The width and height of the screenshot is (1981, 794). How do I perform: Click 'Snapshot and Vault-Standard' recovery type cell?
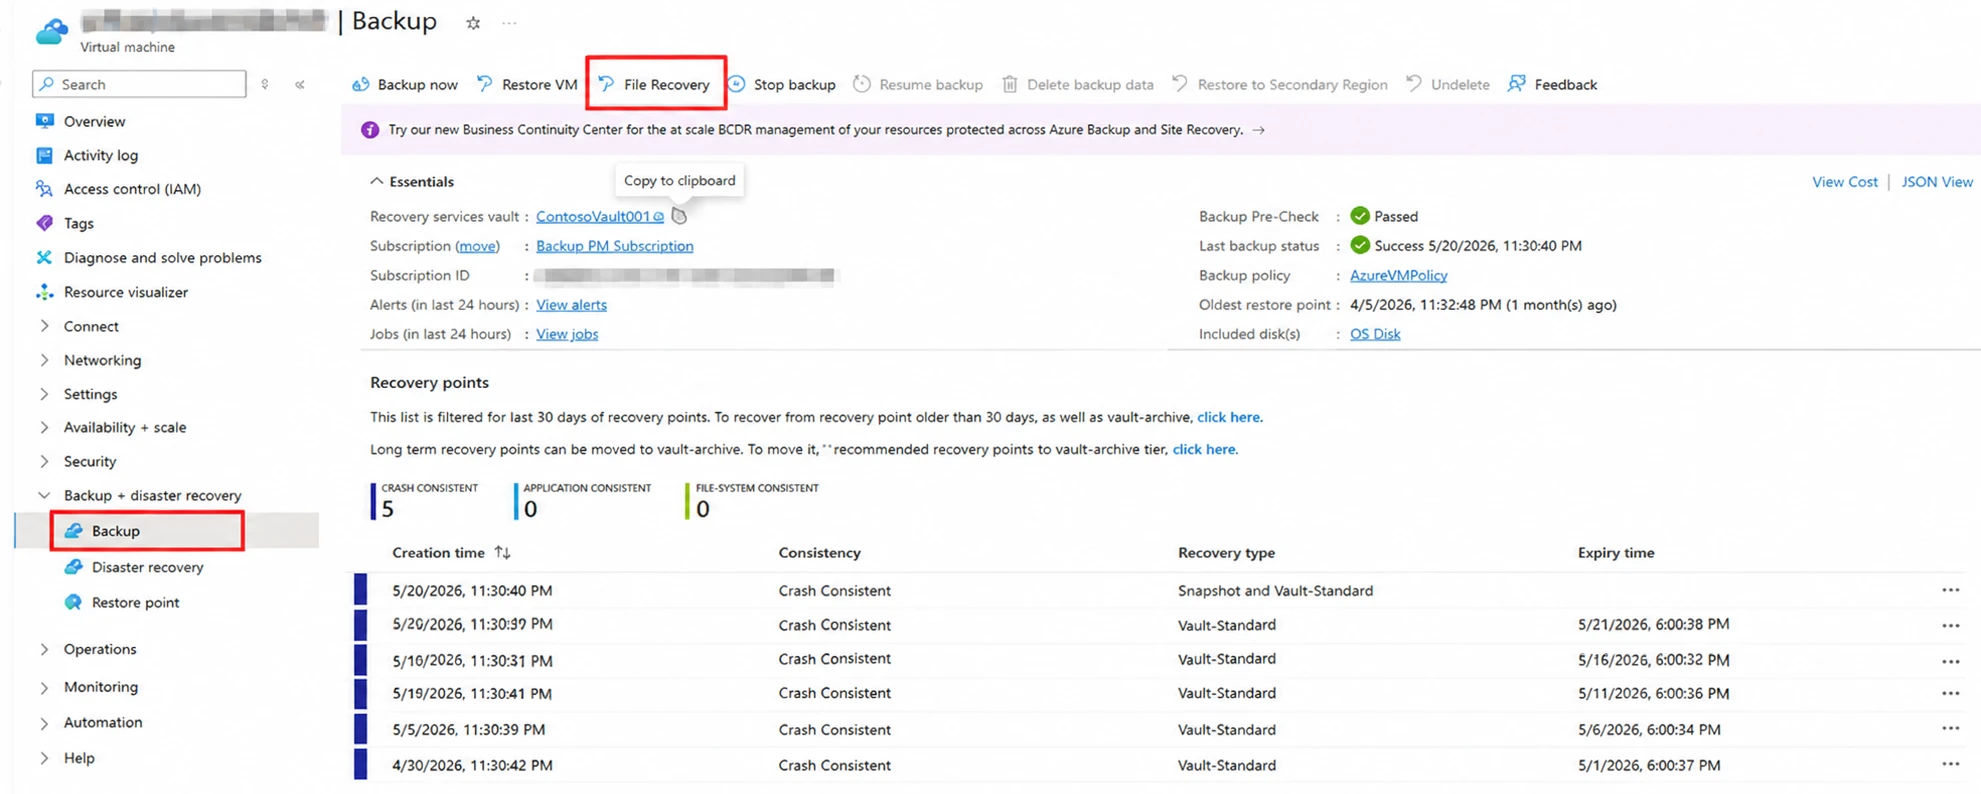coord(1275,591)
